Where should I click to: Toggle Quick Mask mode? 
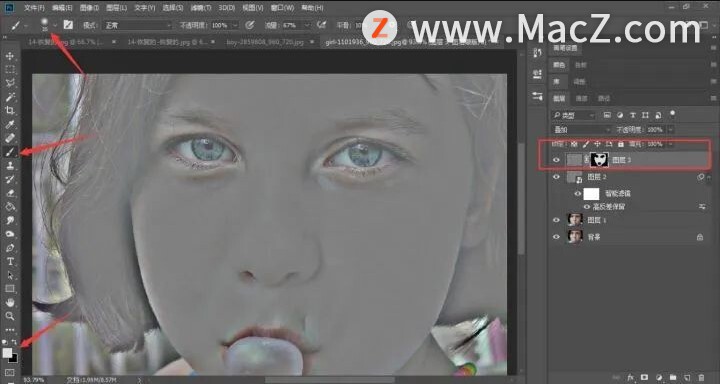tap(10, 373)
